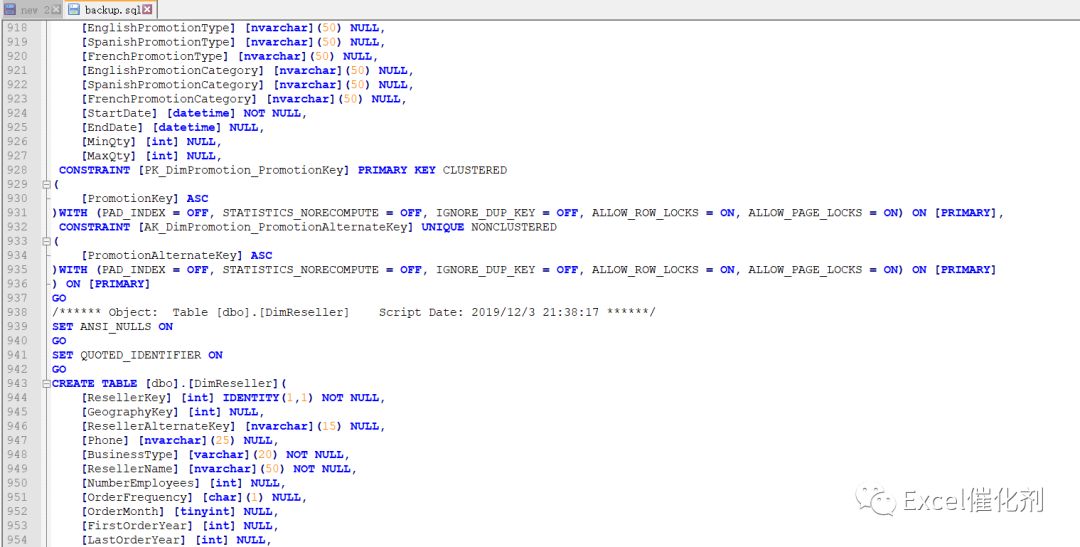Image resolution: width=1080 pixels, height=547 pixels.
Task: Click the GO statement on line 937
Action: pyautogui.click(x=59, y=298)
